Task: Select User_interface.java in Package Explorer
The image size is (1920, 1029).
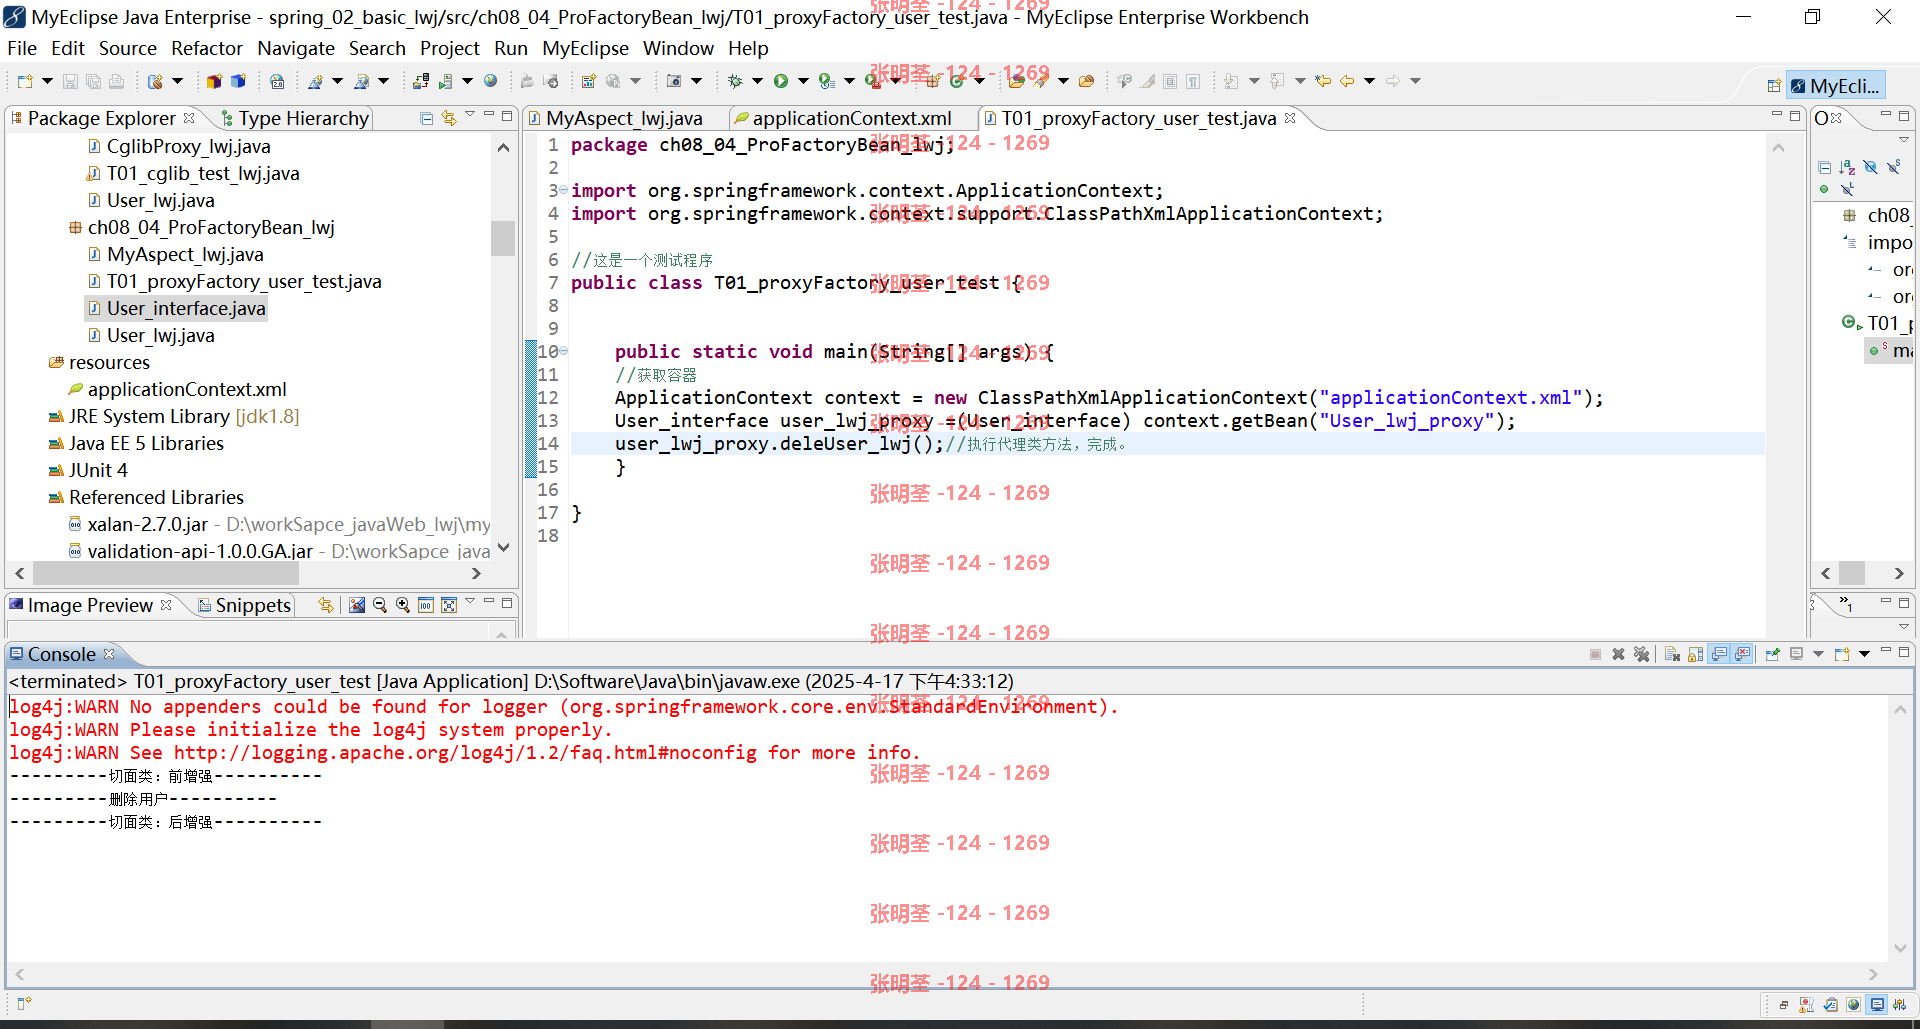Action: click(186, 308)
